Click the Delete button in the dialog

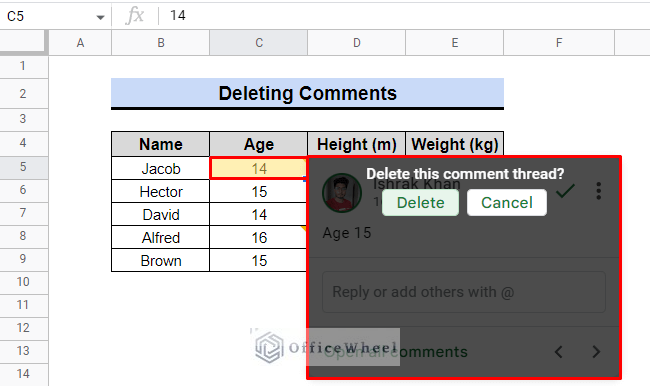point(420,203)
